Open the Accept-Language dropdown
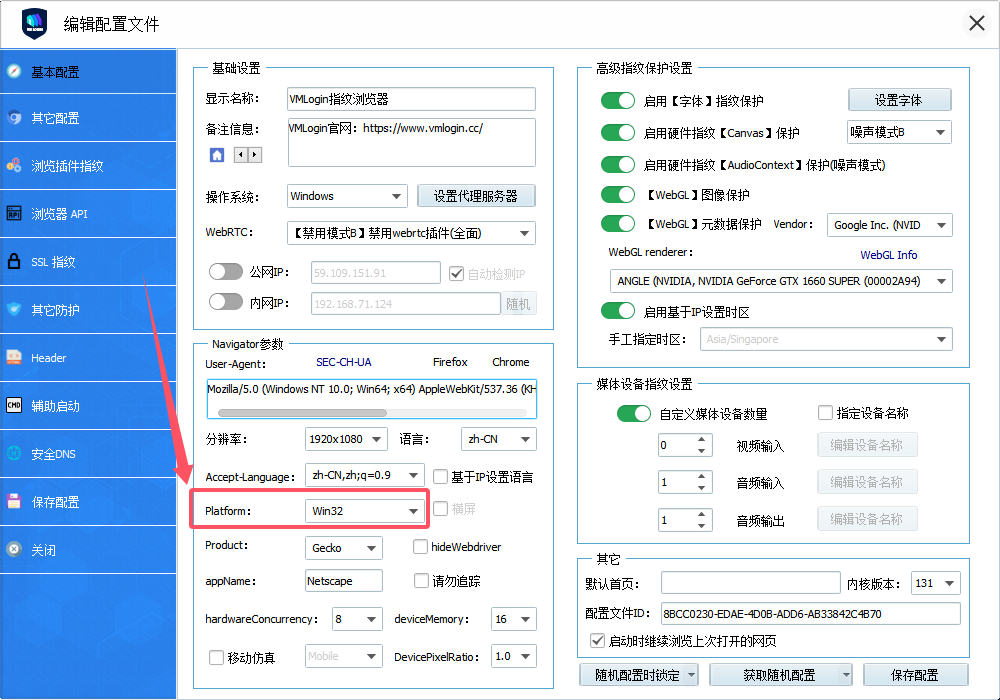Viewport: 1000px width, 700px height. pos(365,475)
